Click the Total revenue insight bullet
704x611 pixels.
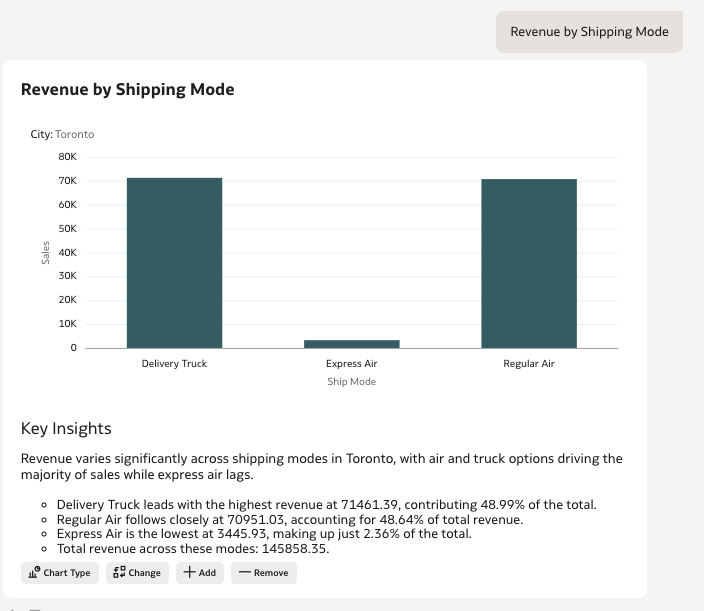(x=193, y=549)
